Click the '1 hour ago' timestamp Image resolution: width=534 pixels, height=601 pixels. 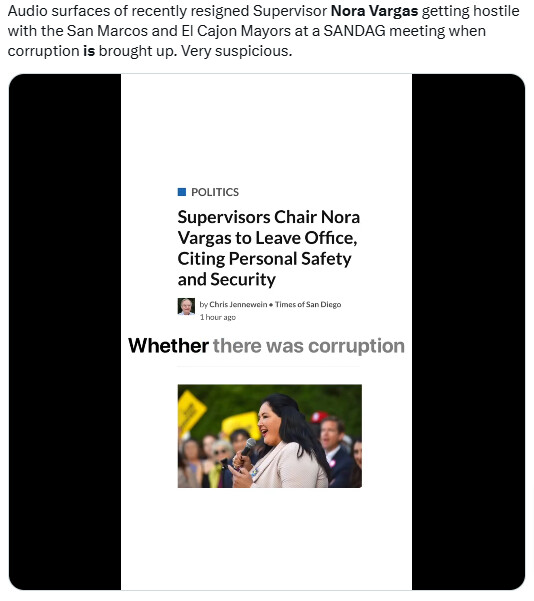tap(217, 317)
